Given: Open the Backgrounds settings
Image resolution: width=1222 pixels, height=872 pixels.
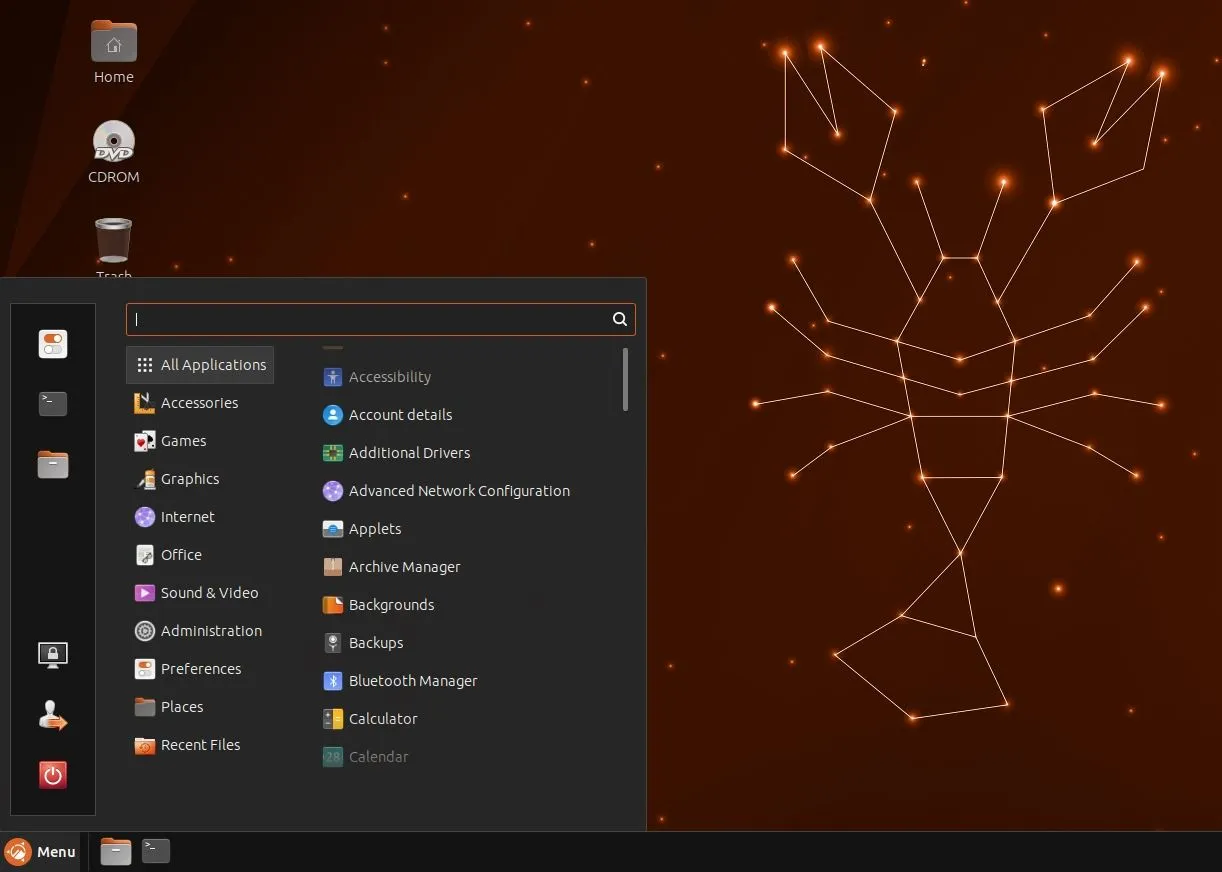Looking at the screenshot, I should pyautogui.click(x=390, y=605).
